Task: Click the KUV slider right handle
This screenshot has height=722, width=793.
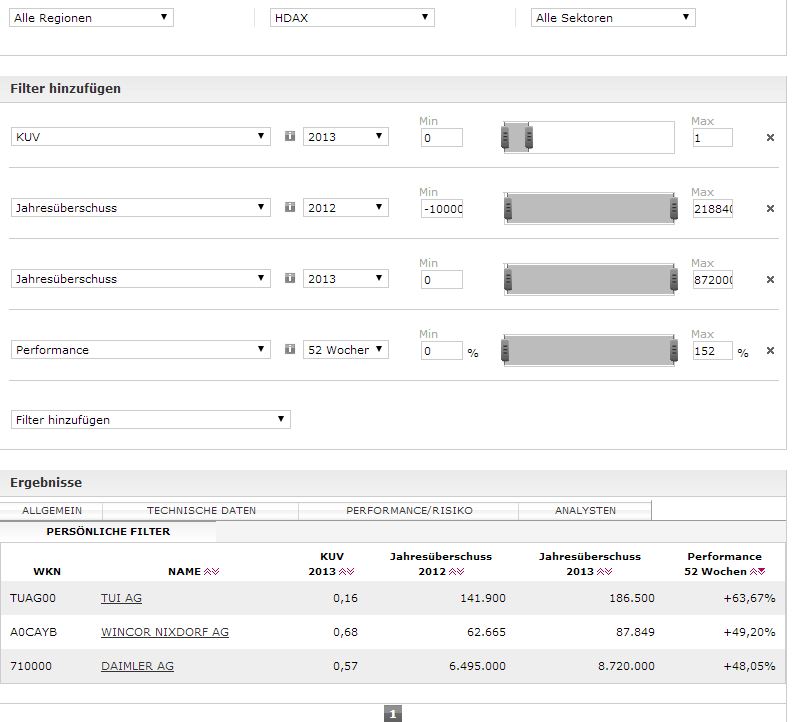Action: coord(529,137)
